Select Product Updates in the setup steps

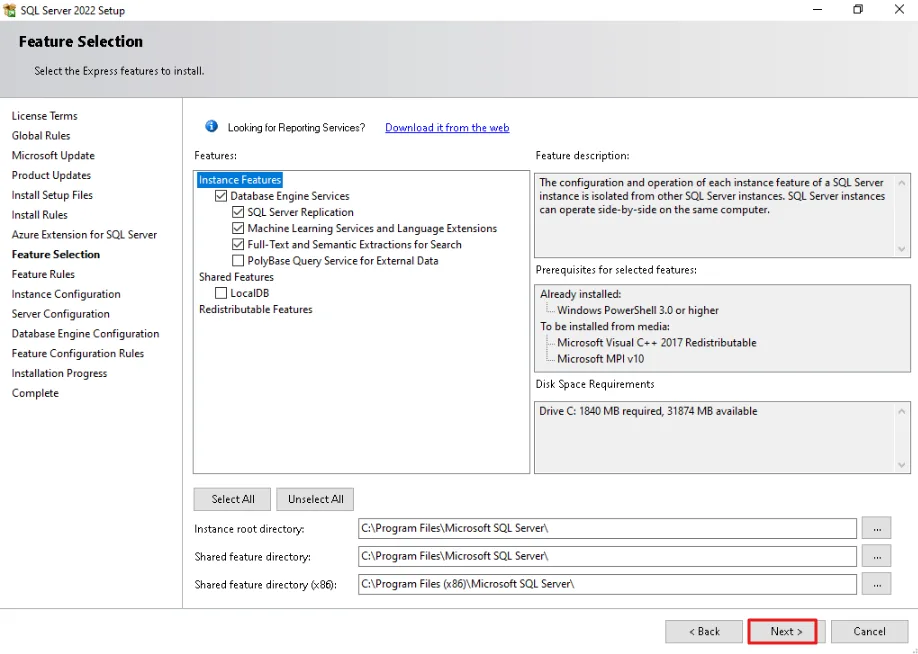[x=52, y=176]
